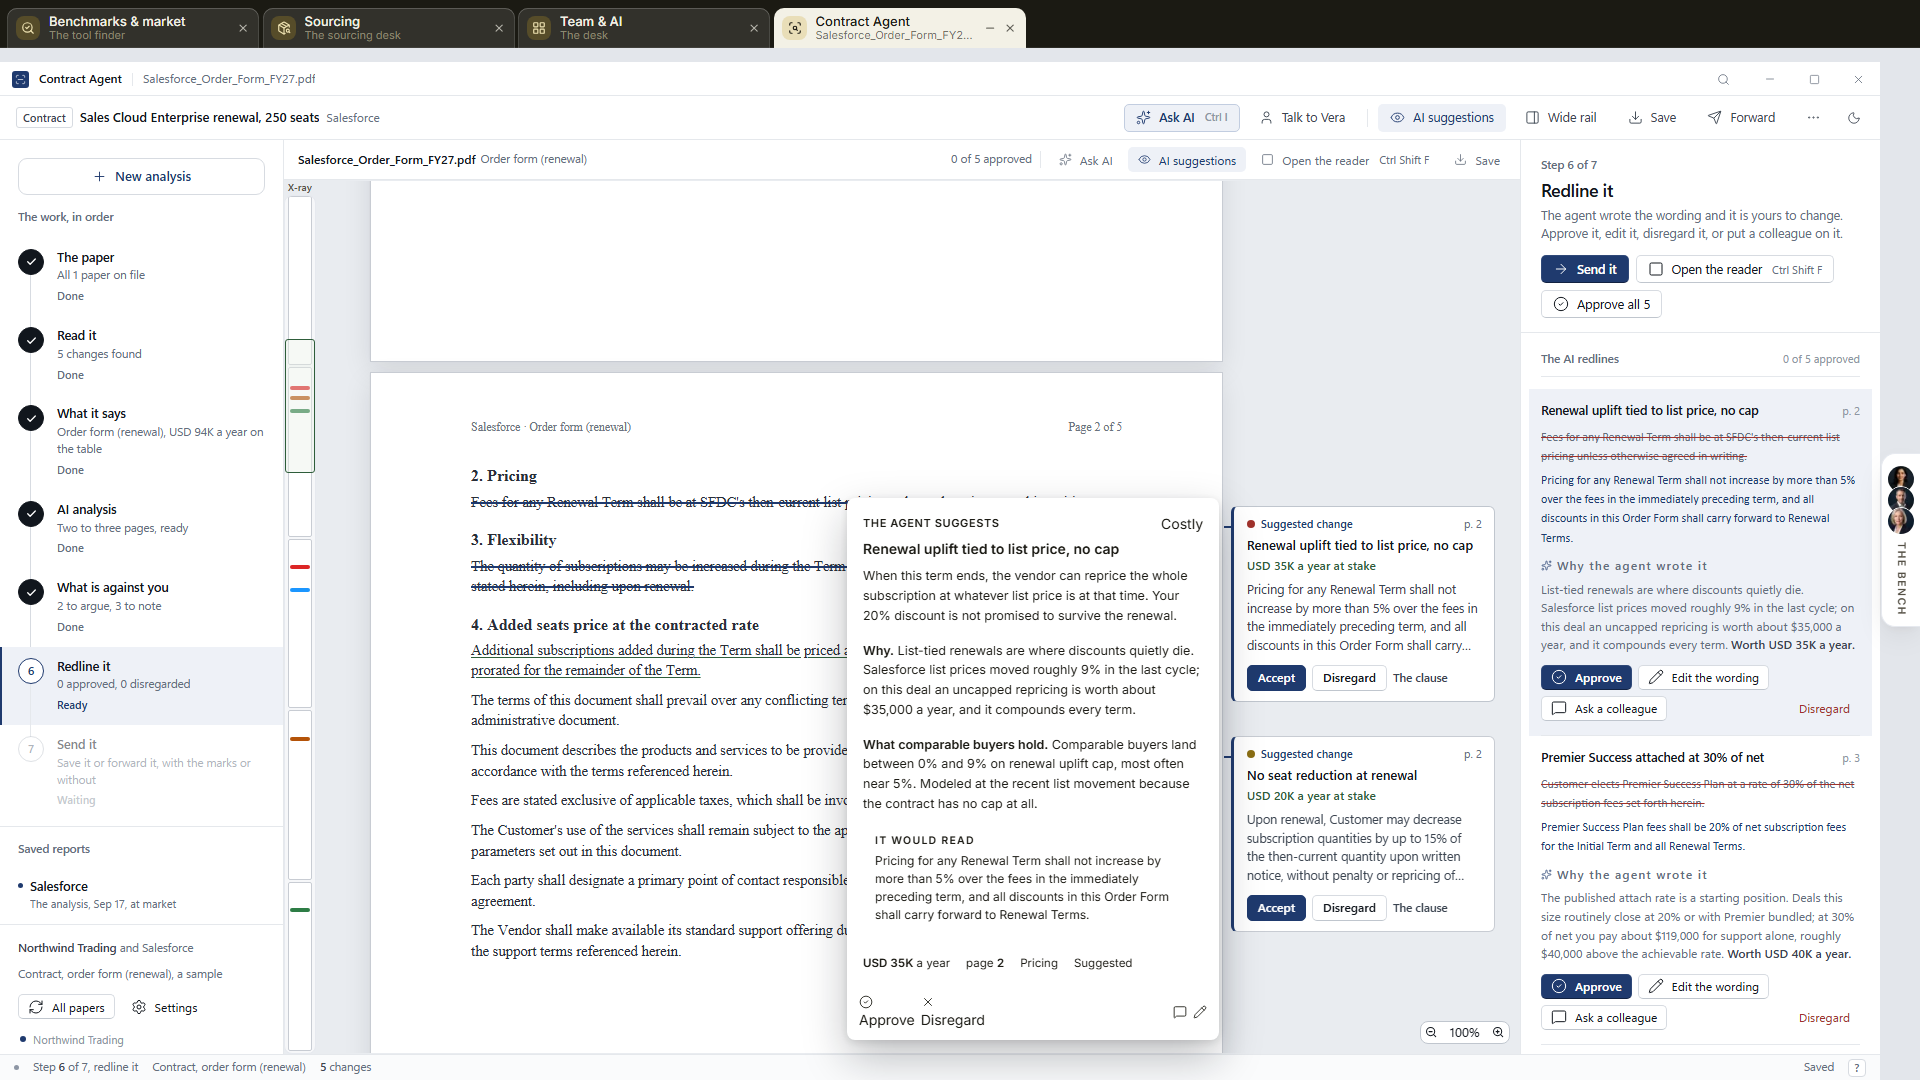Click Approve all 5 in the right panel
The image size is (1920, 1080).
(x=1601, y=304)
